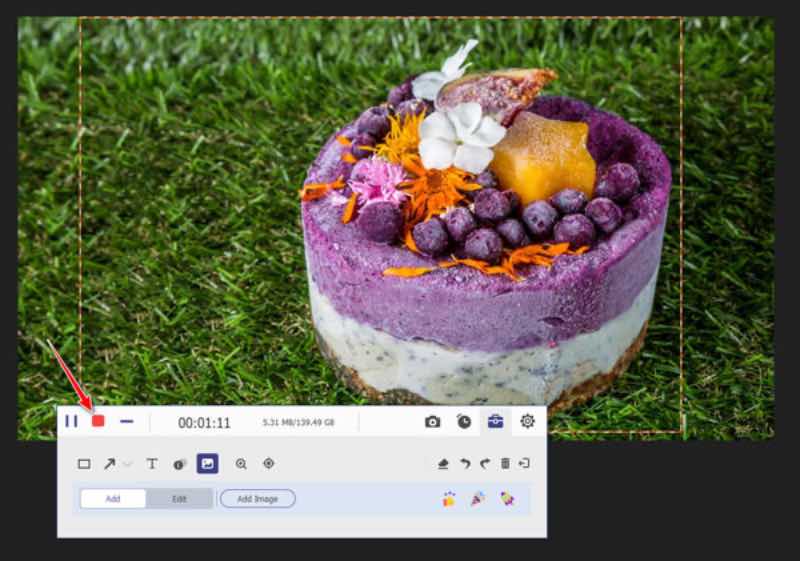Enable the spotlight focus tool
Screen dimensions: 800x561
click(x=268, y=464)
